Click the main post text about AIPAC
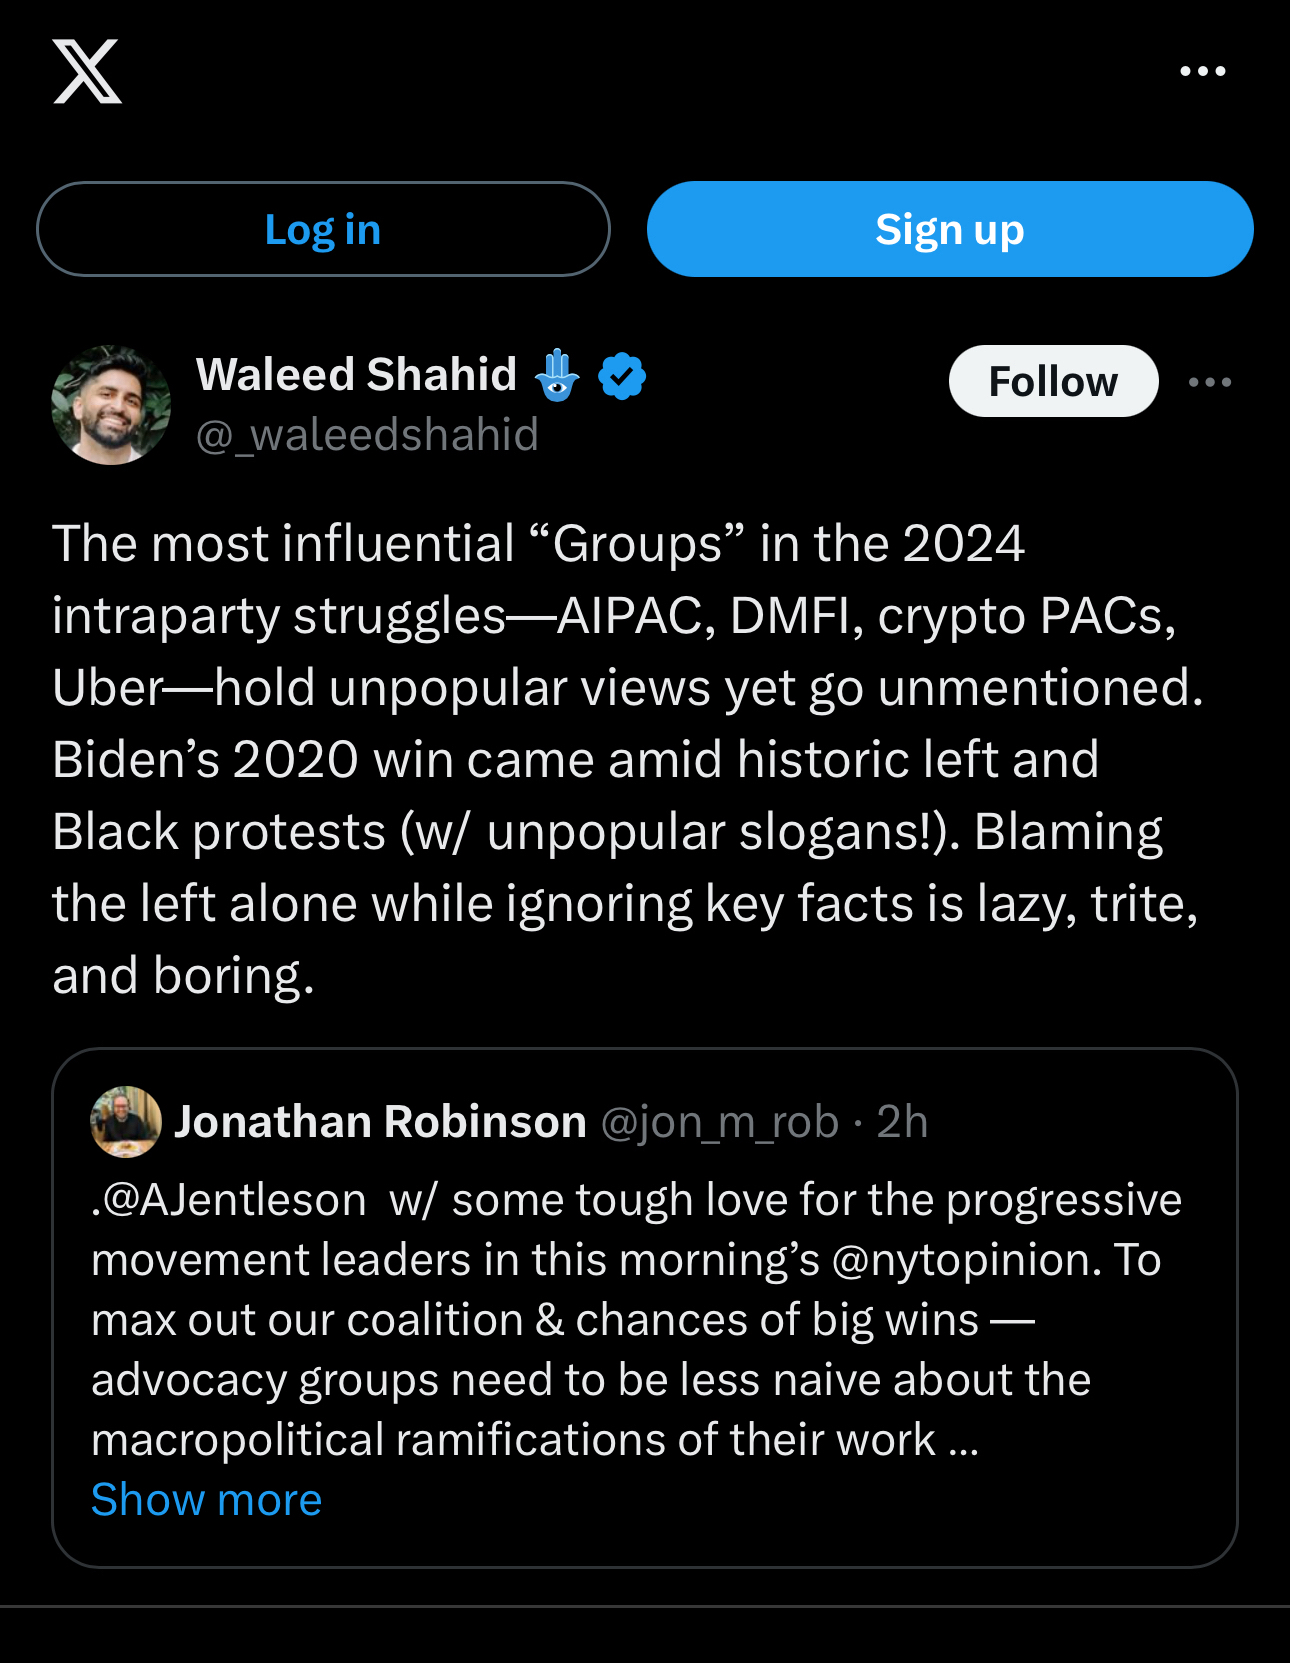The height and width of the screenshot is (1663, 1290). click(x=626, y=758)
